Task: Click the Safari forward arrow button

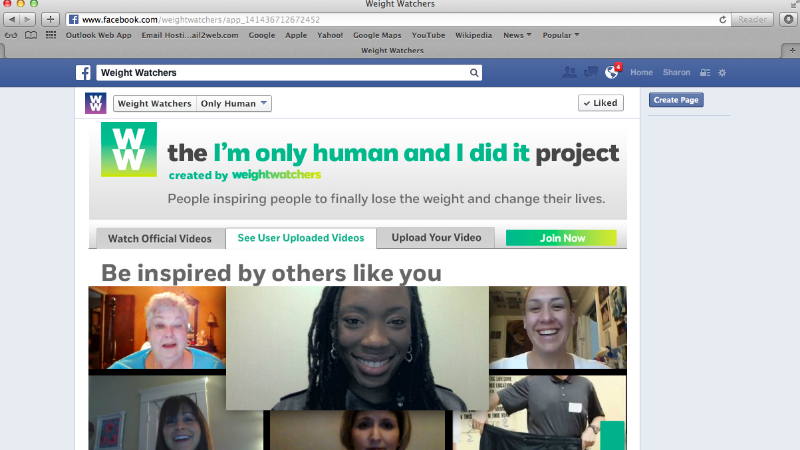Action: click(28, 19)
